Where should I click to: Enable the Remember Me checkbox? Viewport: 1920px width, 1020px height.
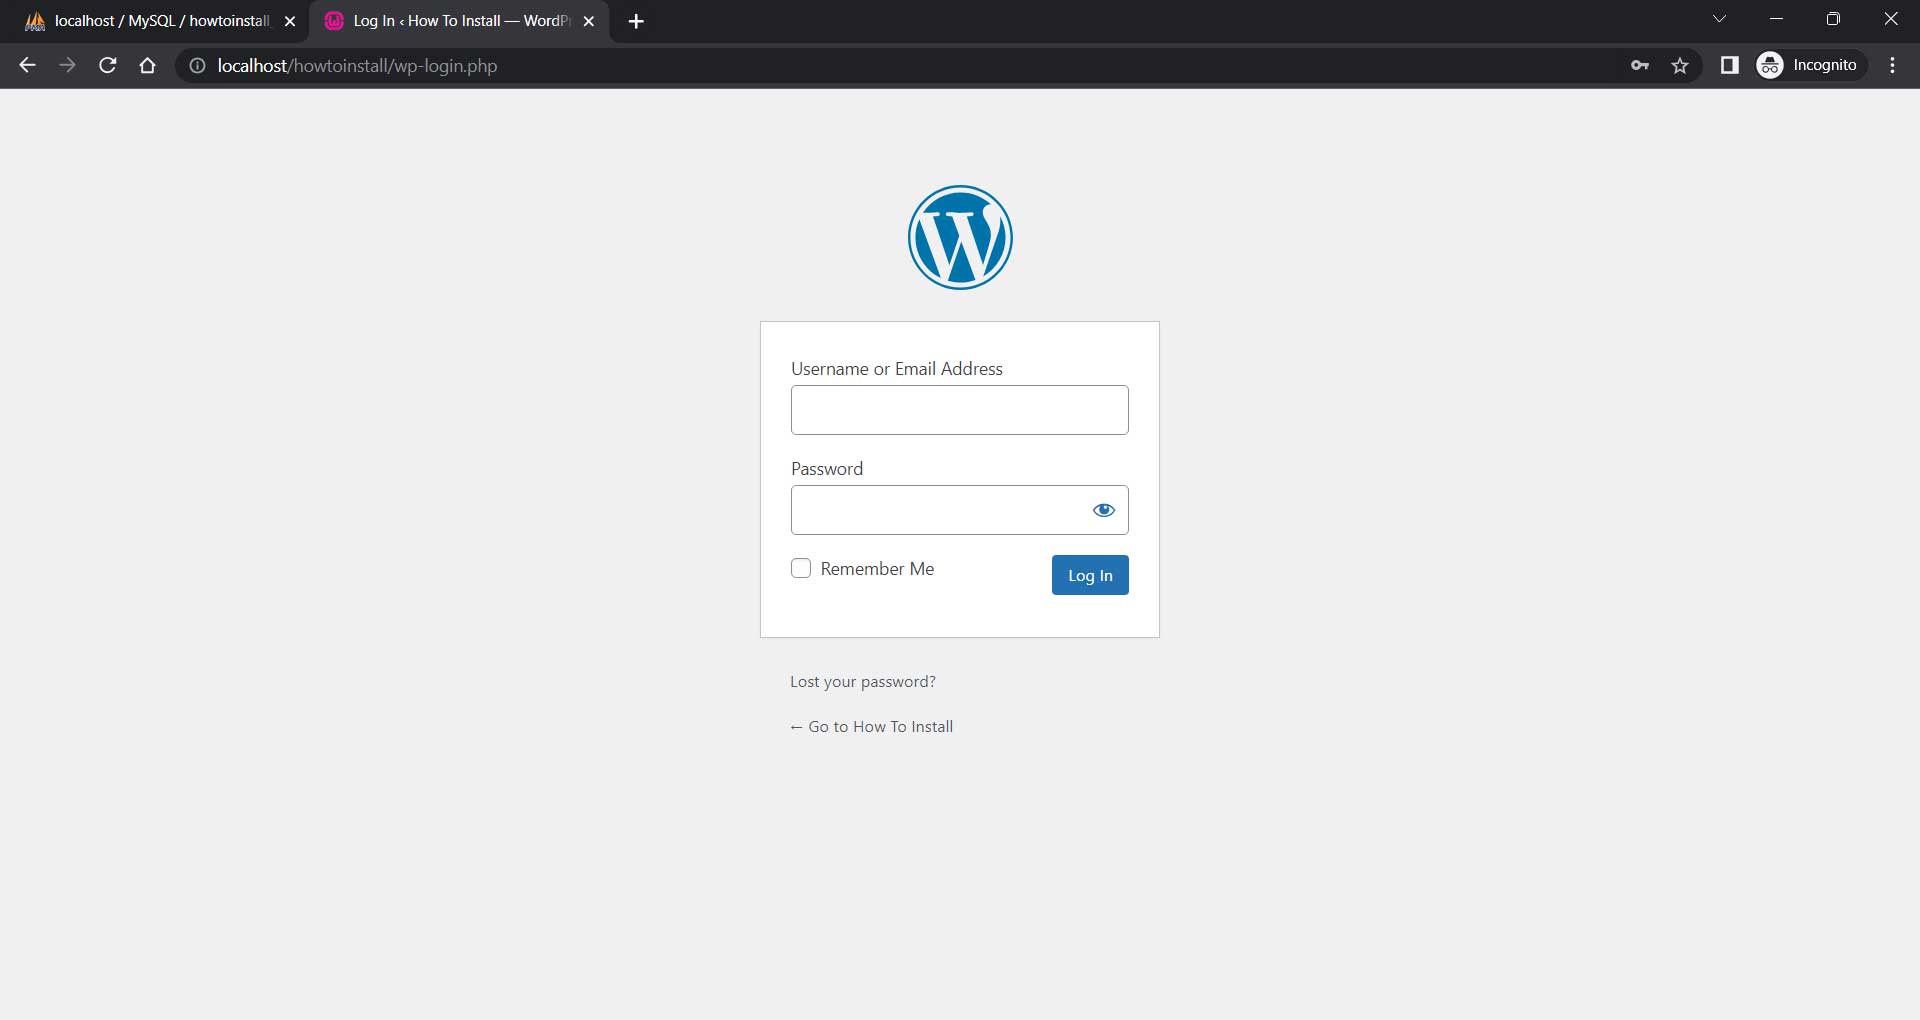[x=801, y=568]
